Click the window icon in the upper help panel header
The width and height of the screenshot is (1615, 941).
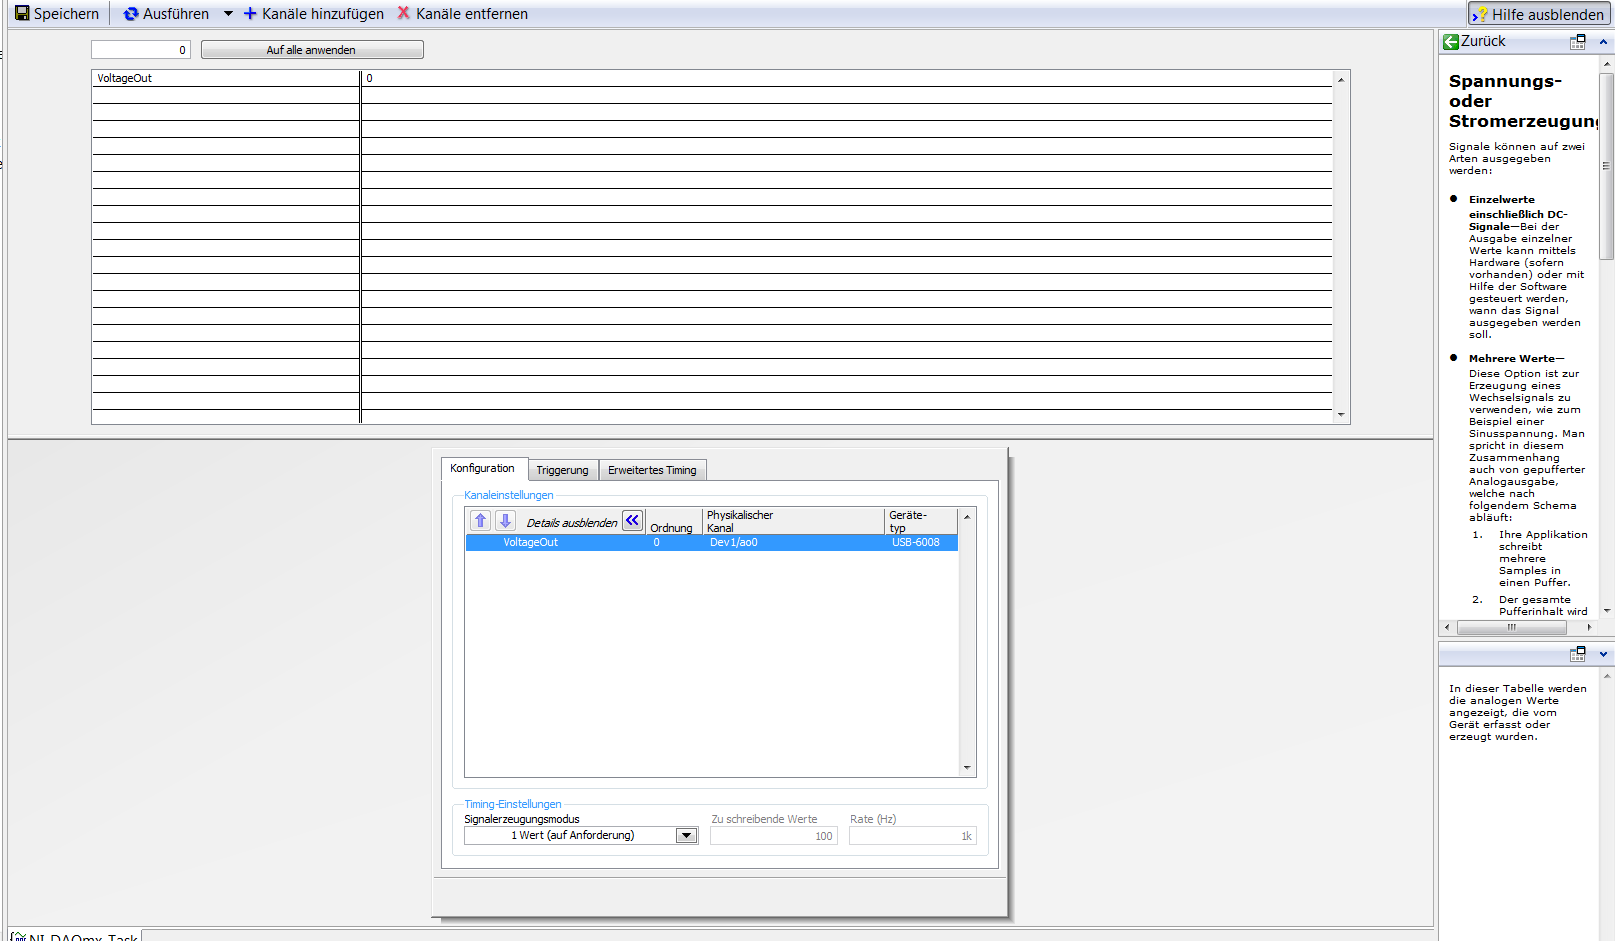click(x=1578, y=42)
